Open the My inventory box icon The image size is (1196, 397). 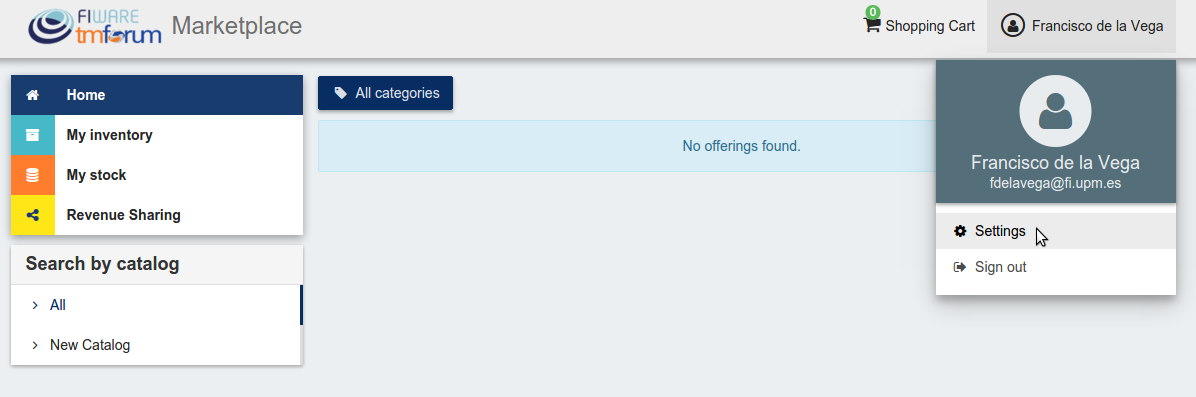click(x=33, y=135)
